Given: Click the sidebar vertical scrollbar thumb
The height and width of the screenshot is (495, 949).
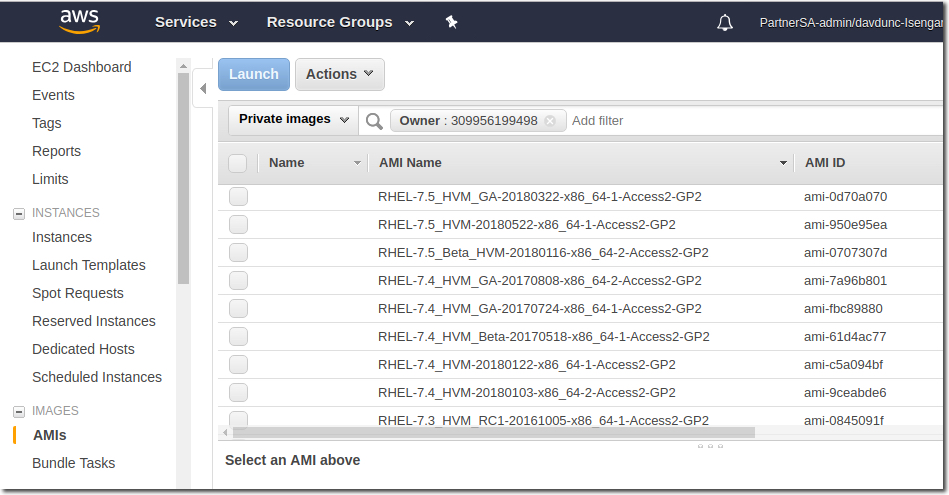Looking at the screenshot, I should (x=183, y=178).
